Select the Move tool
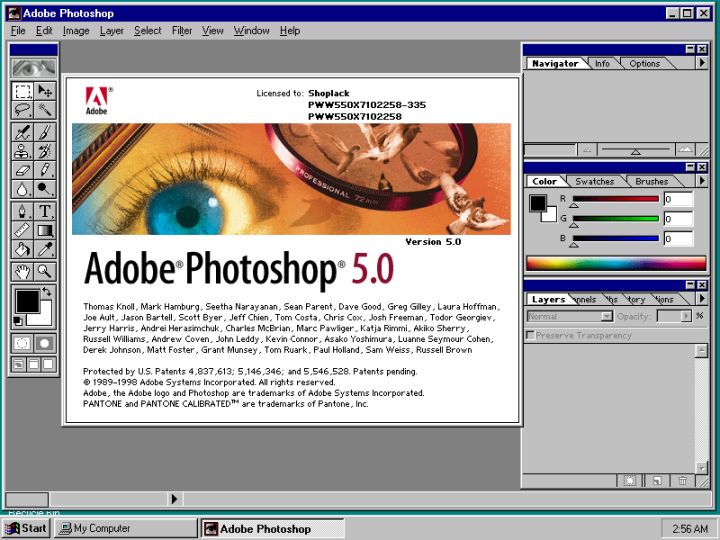This screenshot has height=540, width=720. [45, 91]
